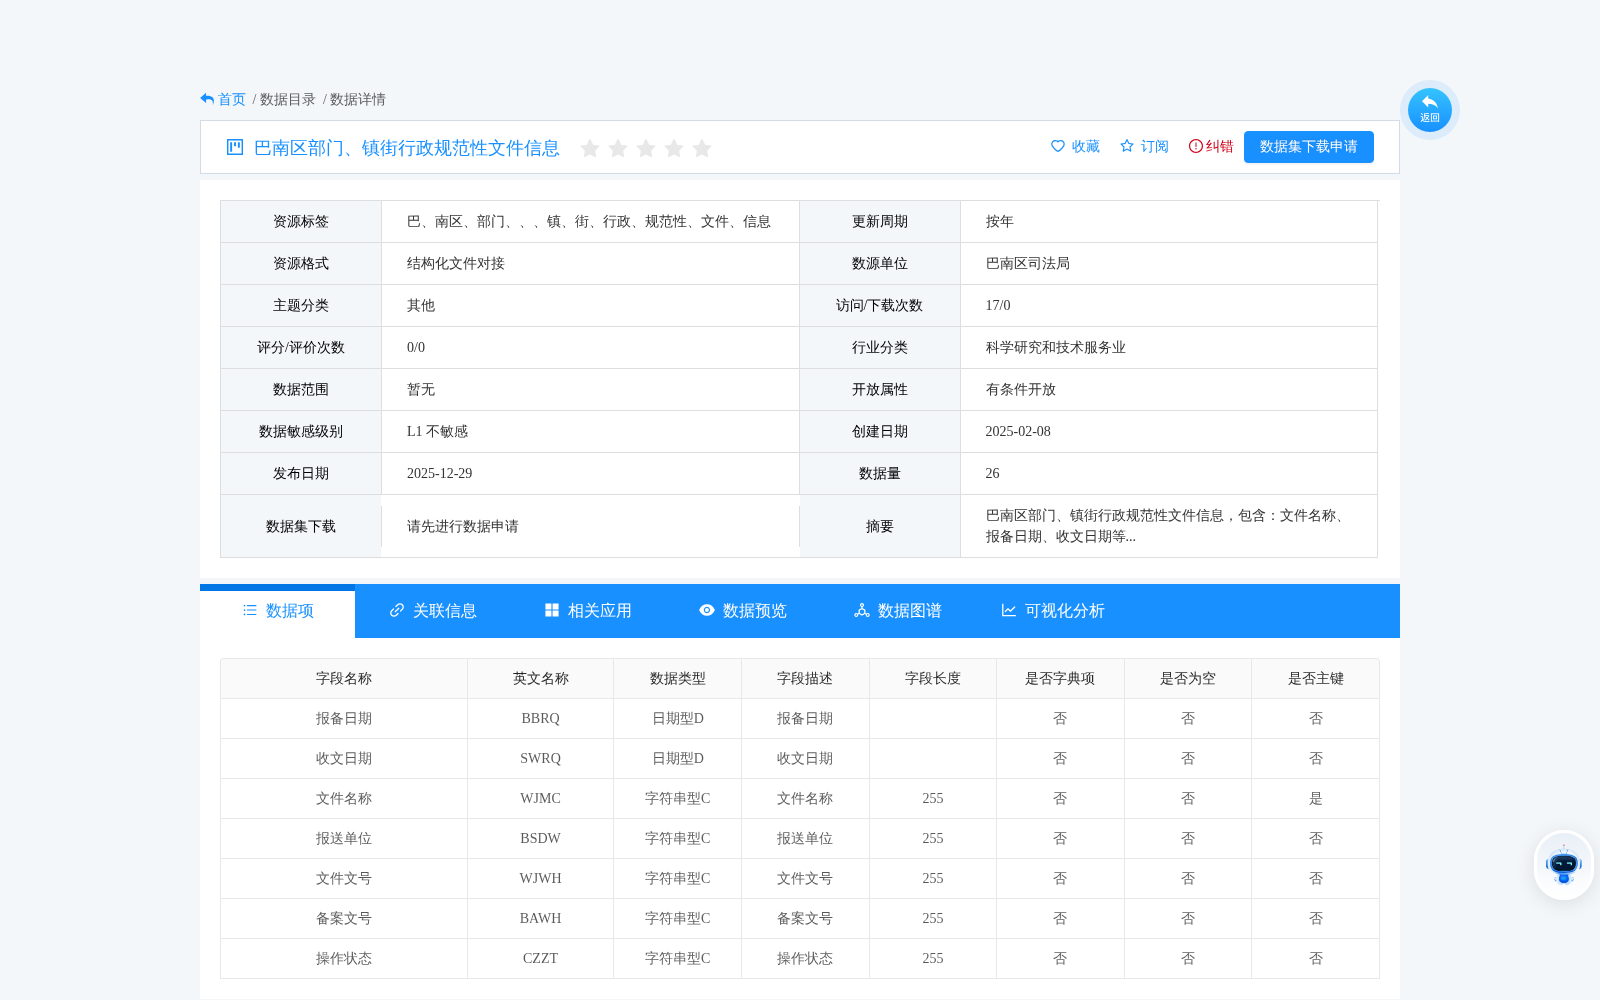Switch to the 可视化分析 tab
Screen dimensions: 1600x1000
click(x=1053, y=611)
